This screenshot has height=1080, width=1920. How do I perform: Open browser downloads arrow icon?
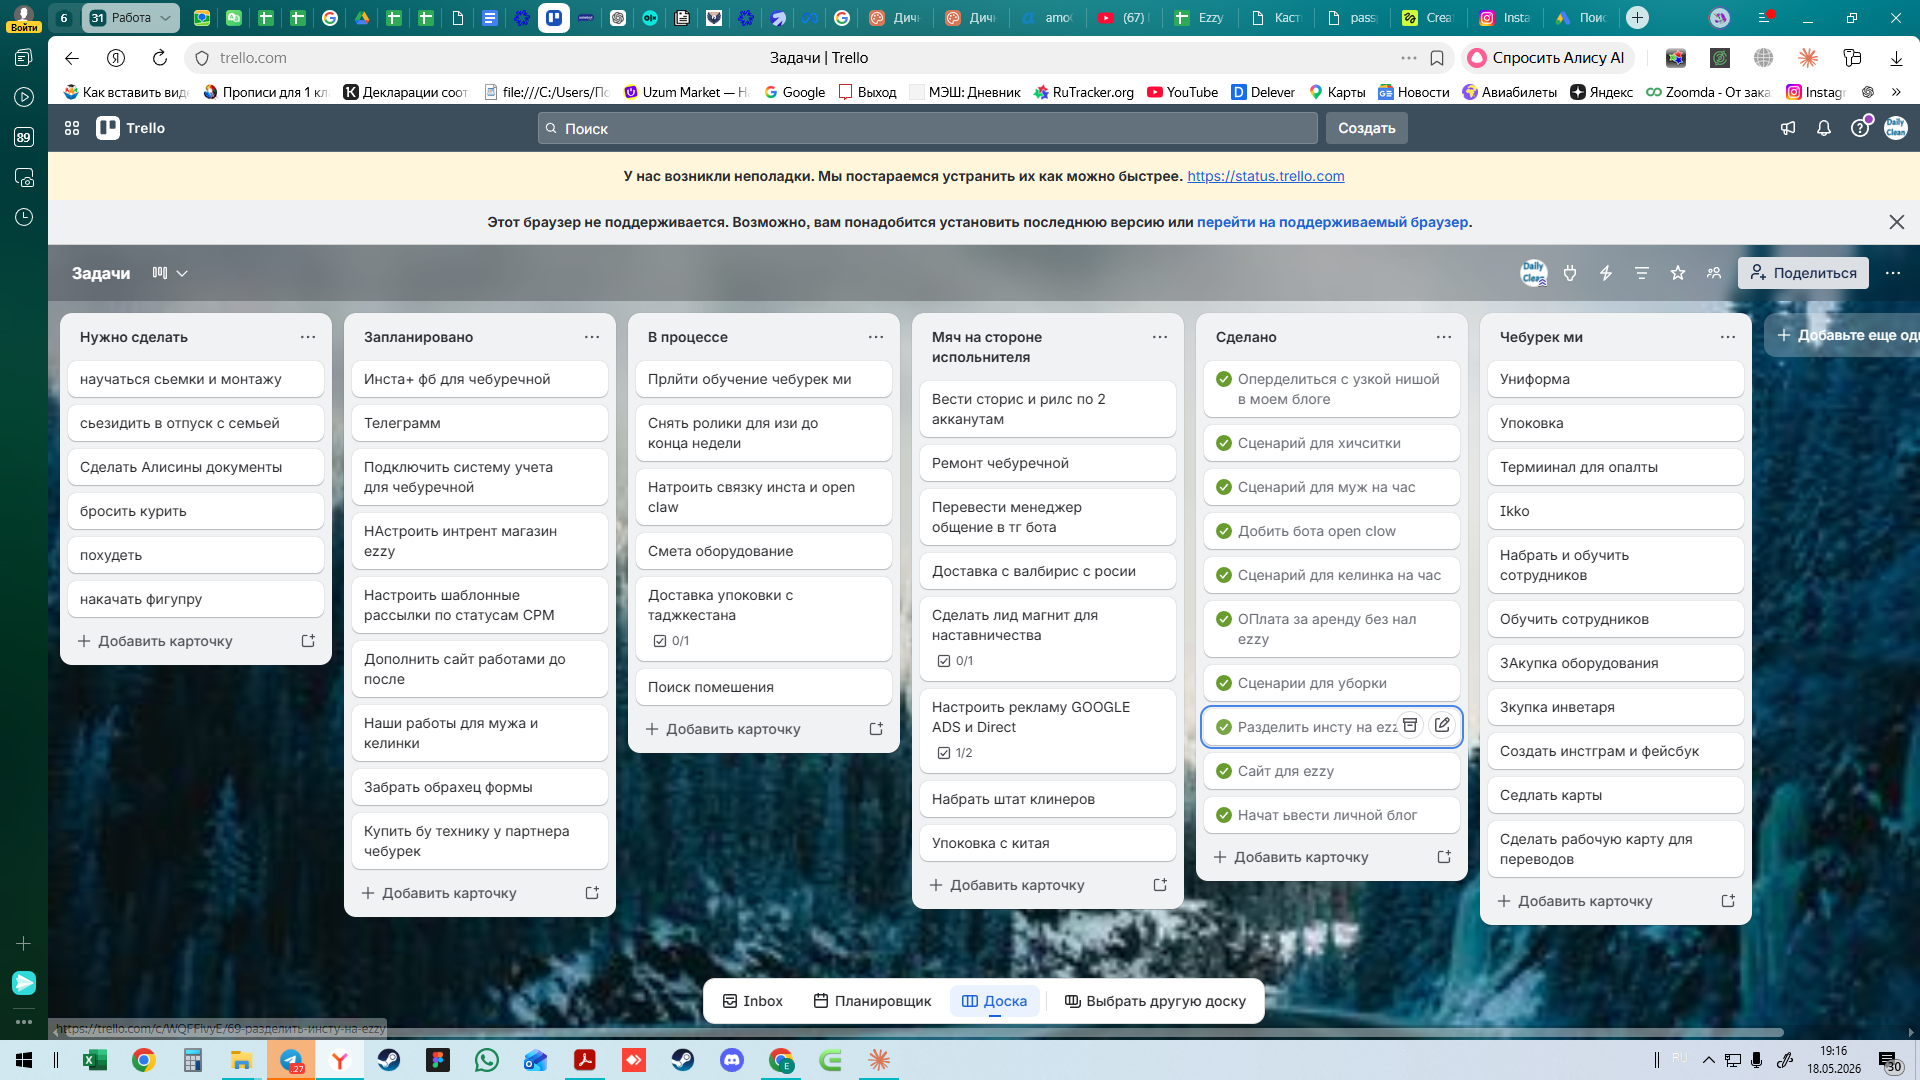(x=1896, y=58)
